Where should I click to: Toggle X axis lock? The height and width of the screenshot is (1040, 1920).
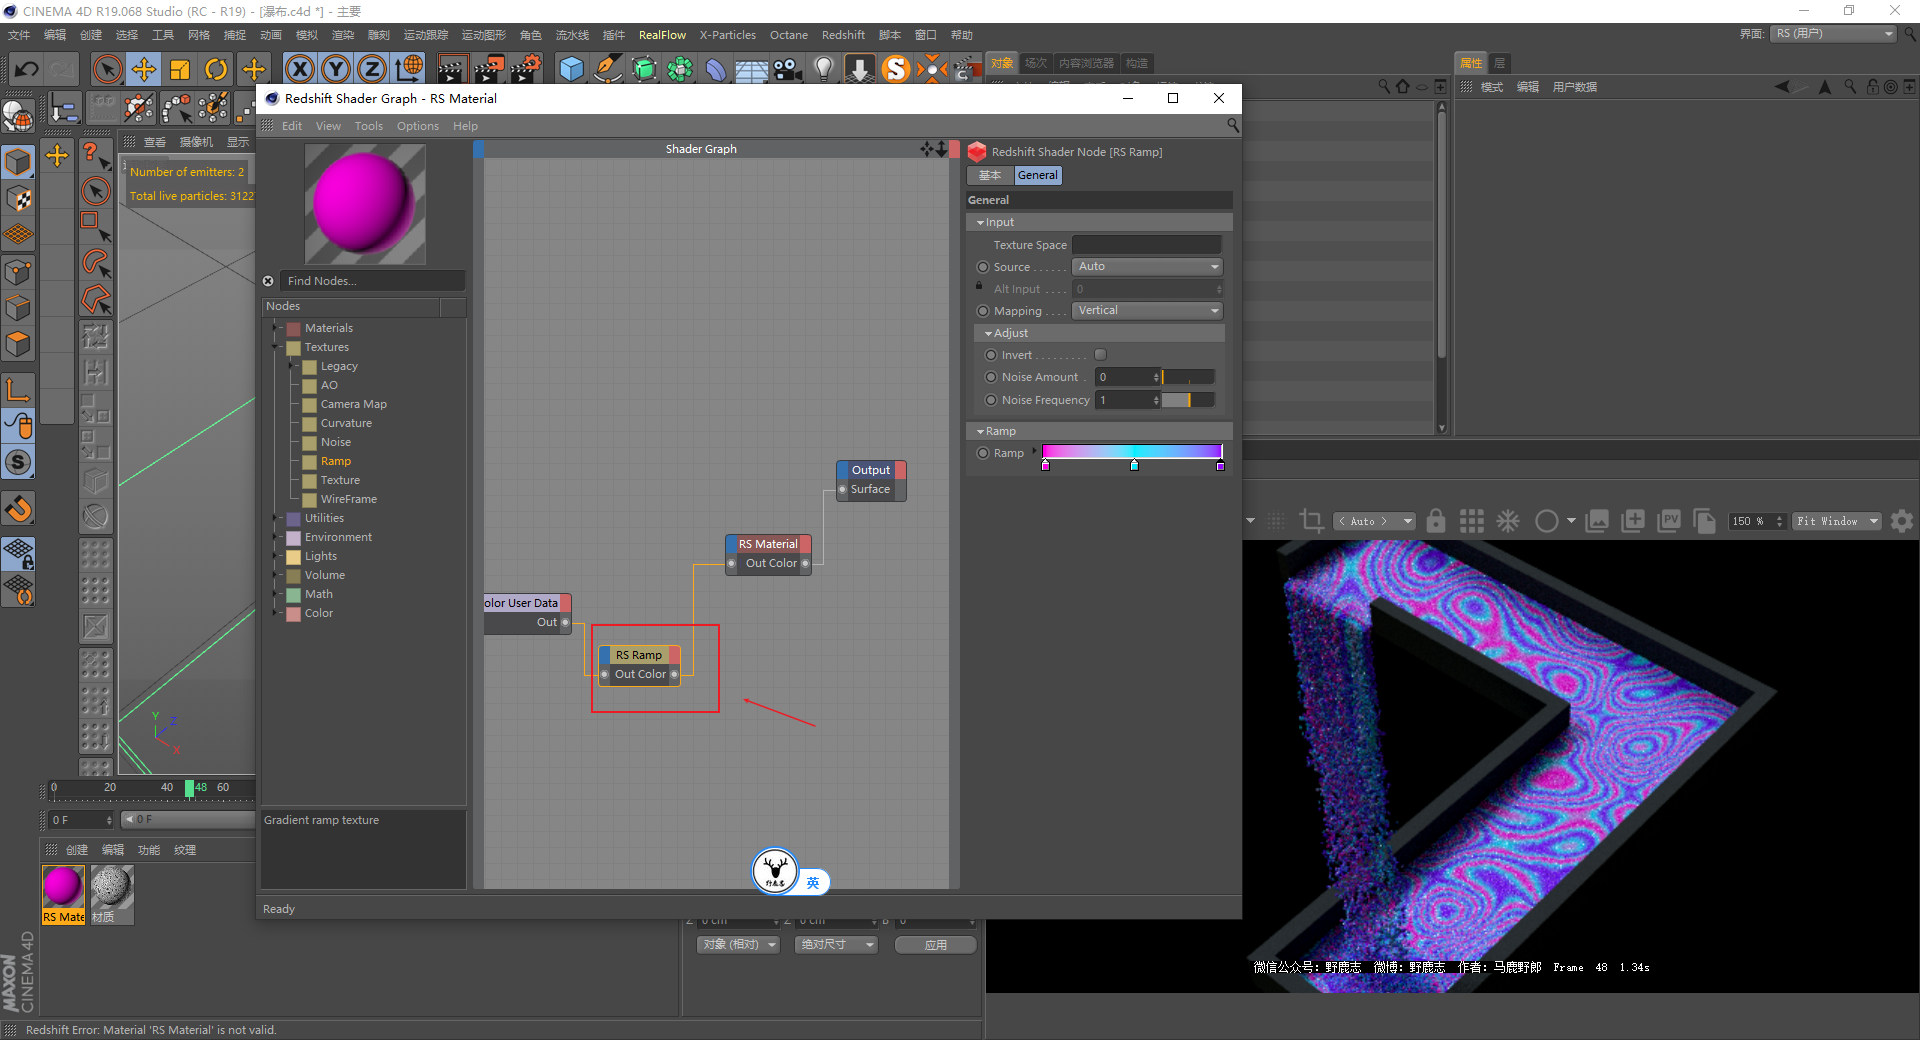click(x=299, y=69)
